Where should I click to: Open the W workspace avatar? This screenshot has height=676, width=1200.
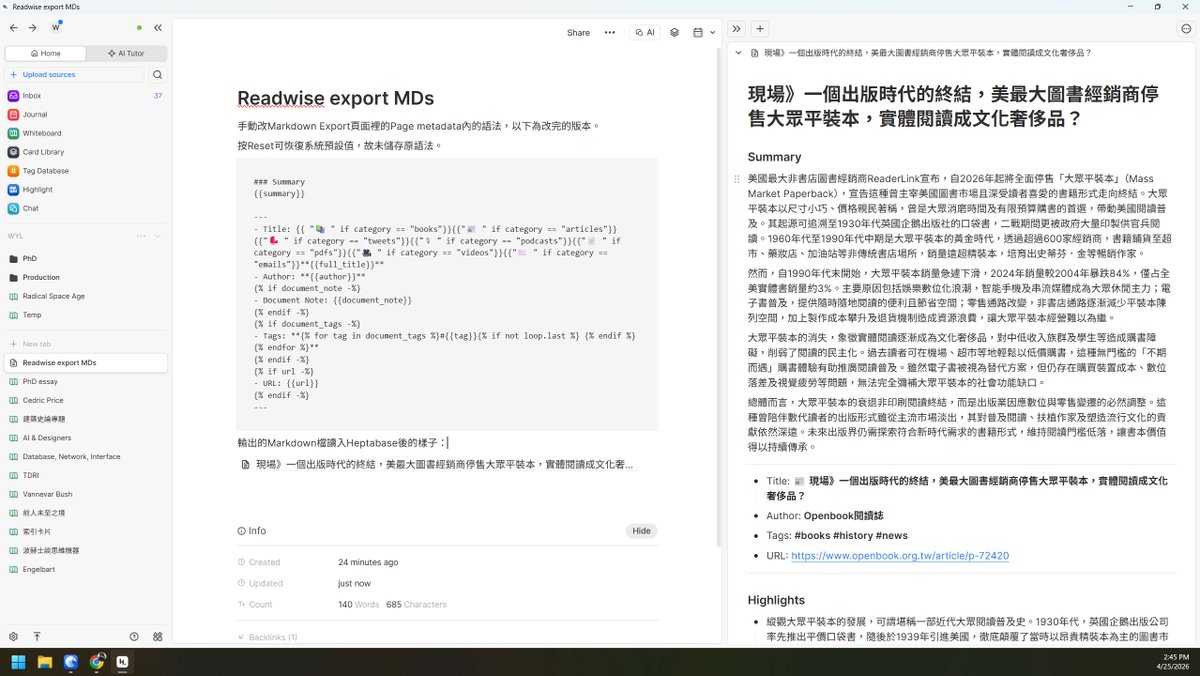[x=56, y=27]
